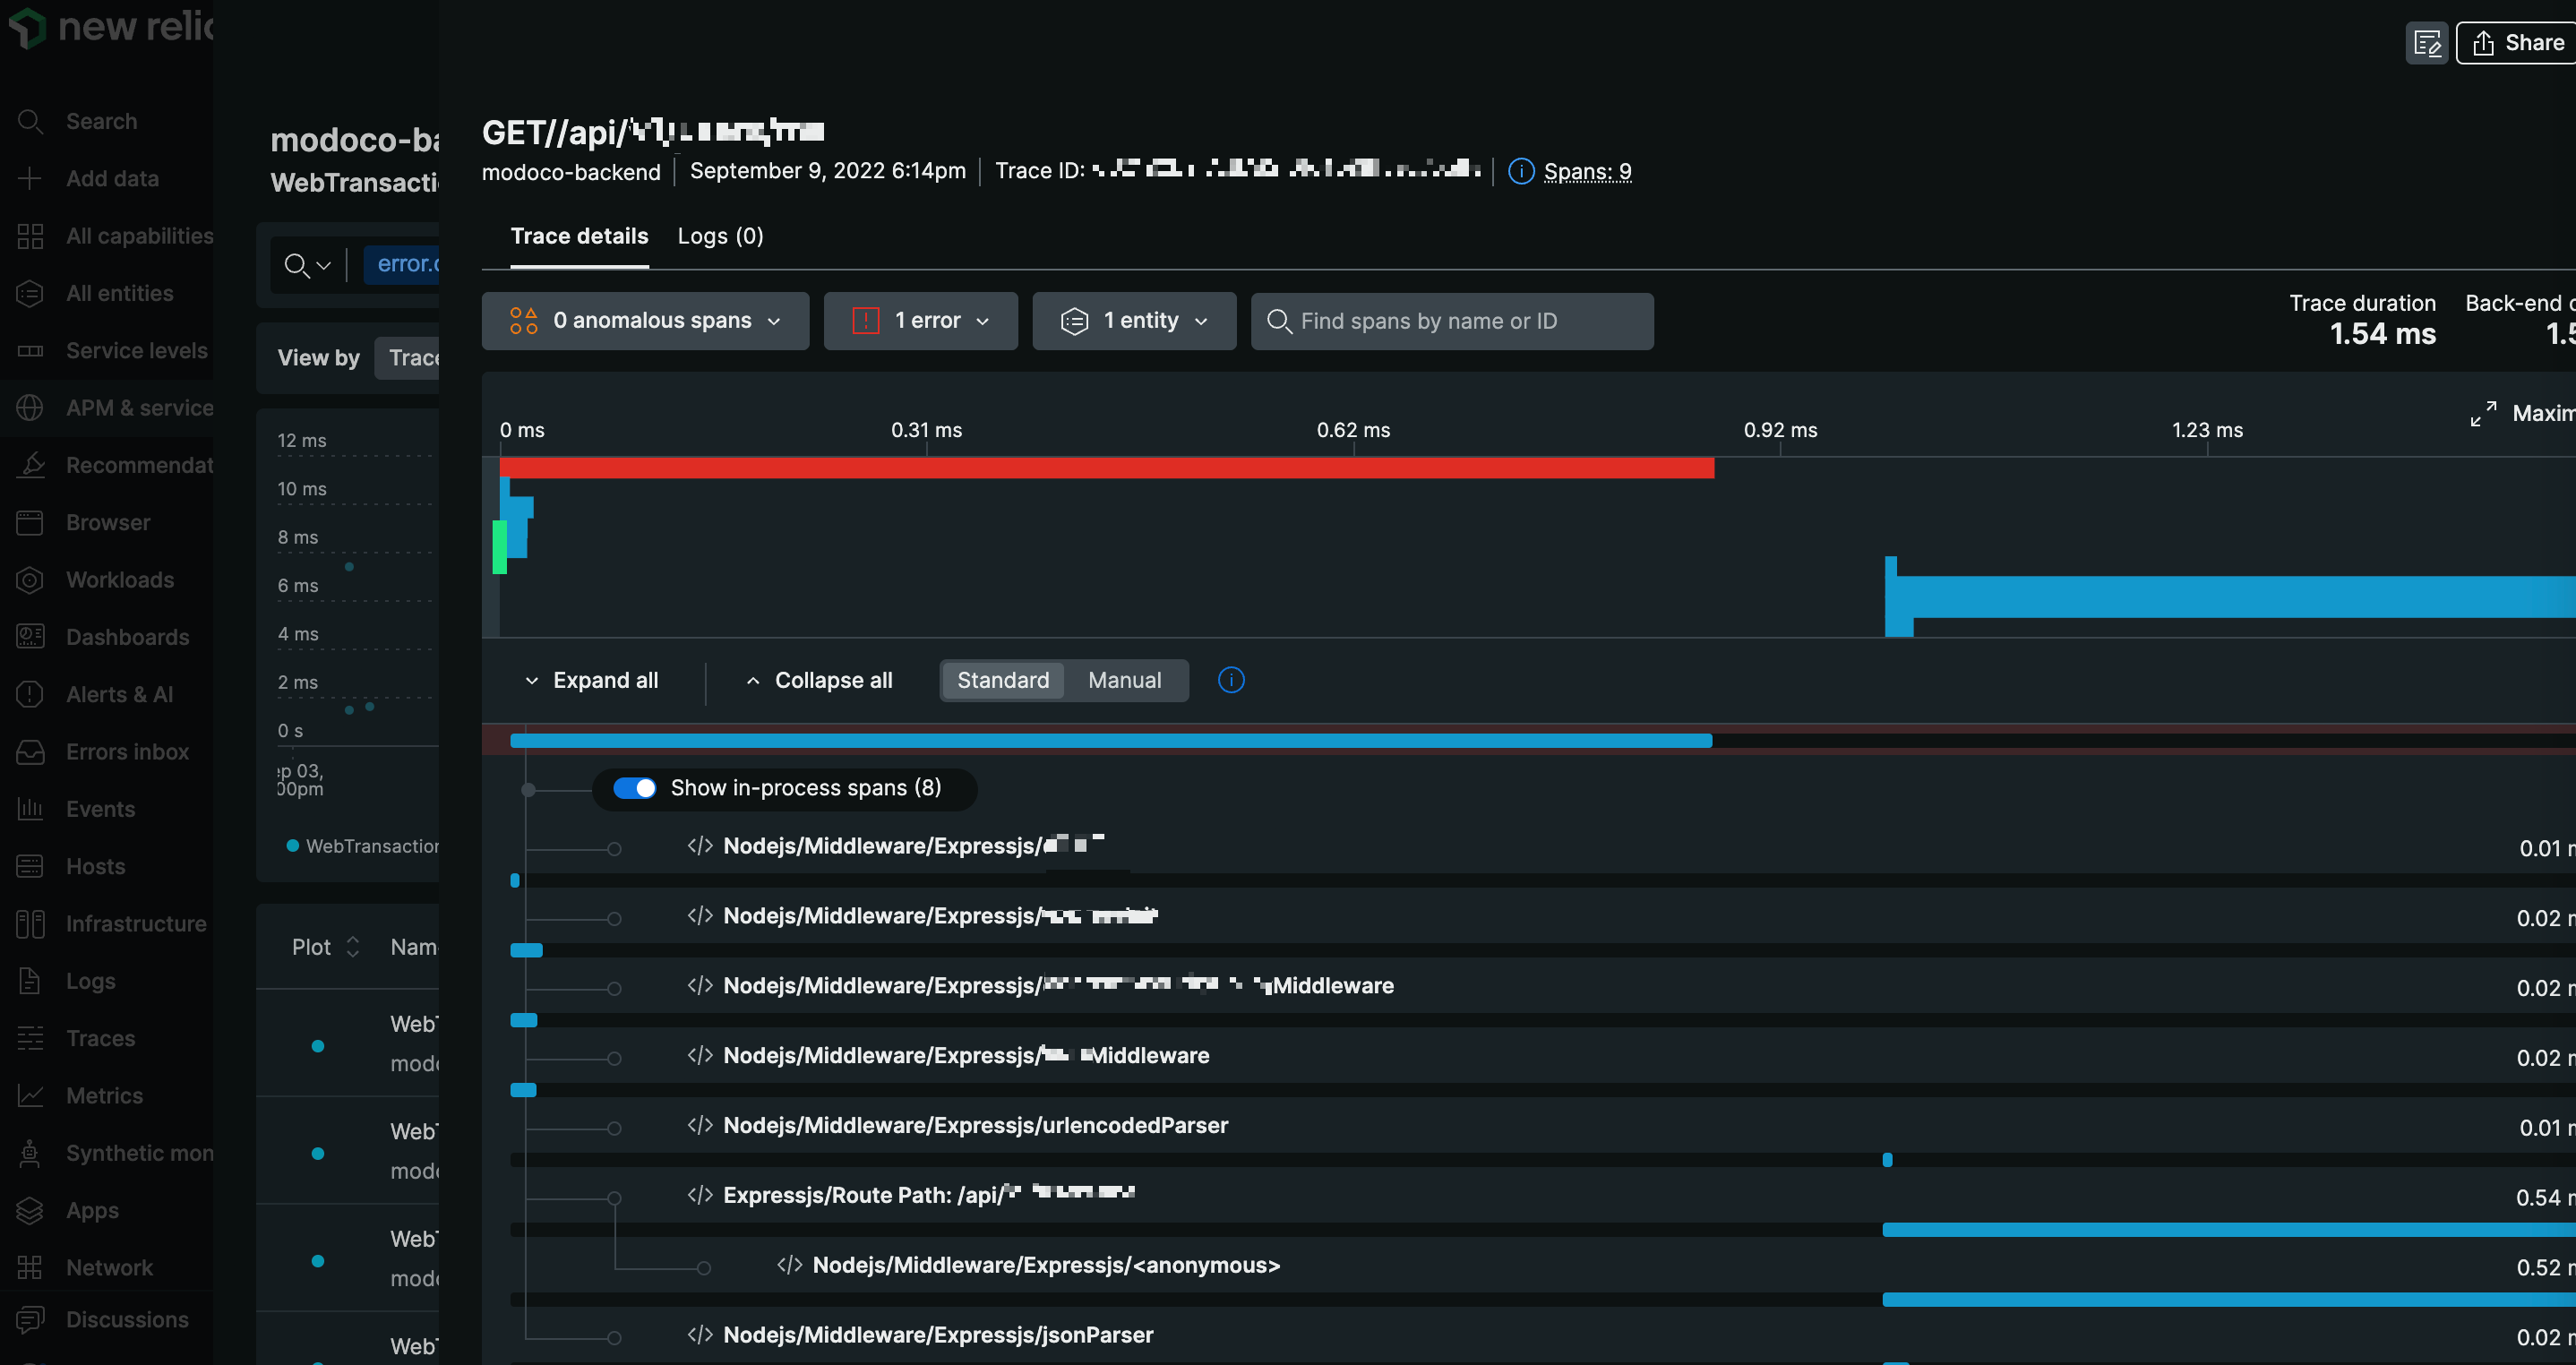Select the Manual view mode
Screen dimensions: 2576x1365
[x=1124, y=680]
